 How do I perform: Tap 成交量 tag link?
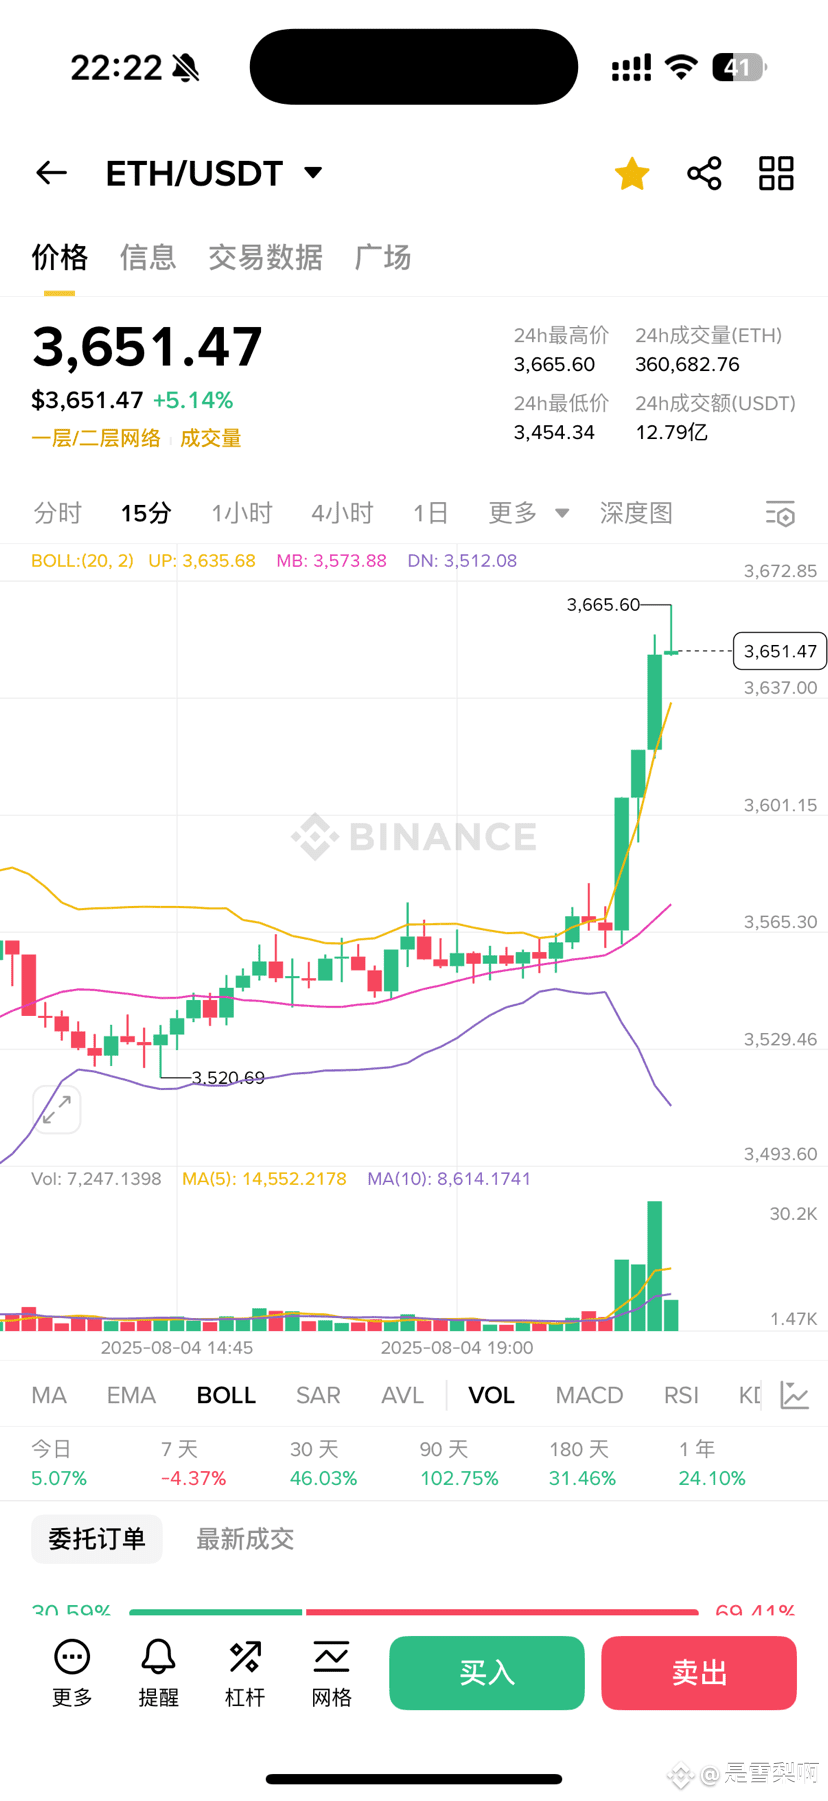(210, 438)
